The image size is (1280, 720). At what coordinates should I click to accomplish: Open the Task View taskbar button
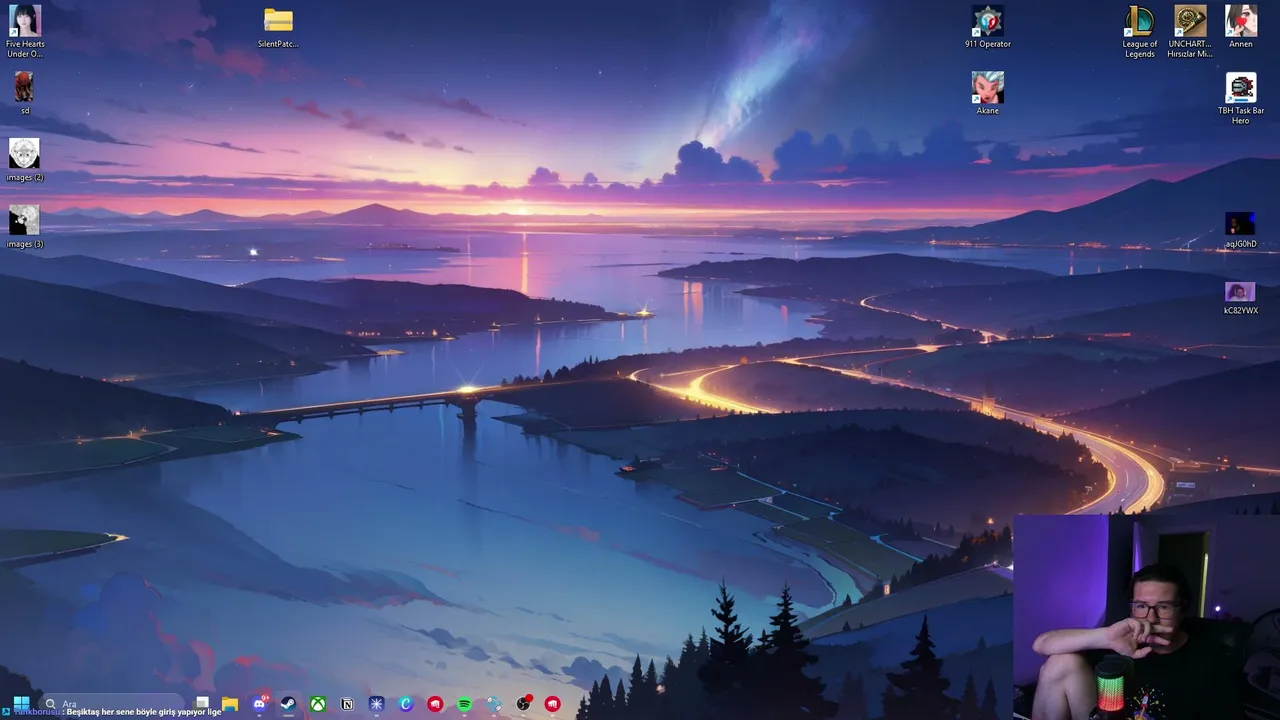[202, 704]
